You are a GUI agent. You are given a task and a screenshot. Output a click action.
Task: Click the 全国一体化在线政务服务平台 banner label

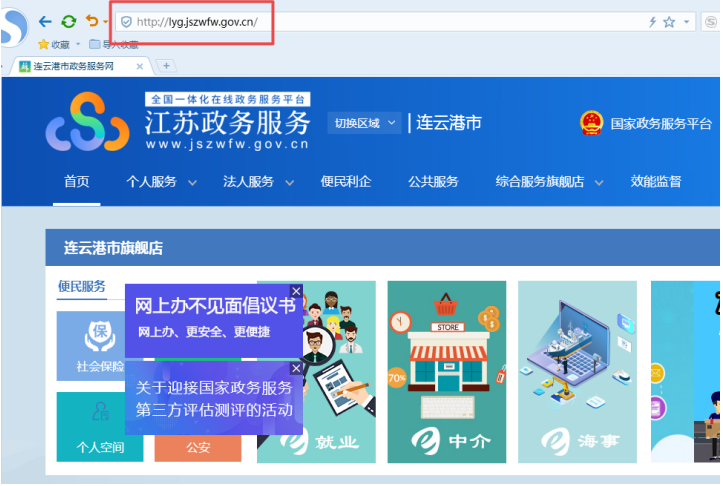pos(228,99)
